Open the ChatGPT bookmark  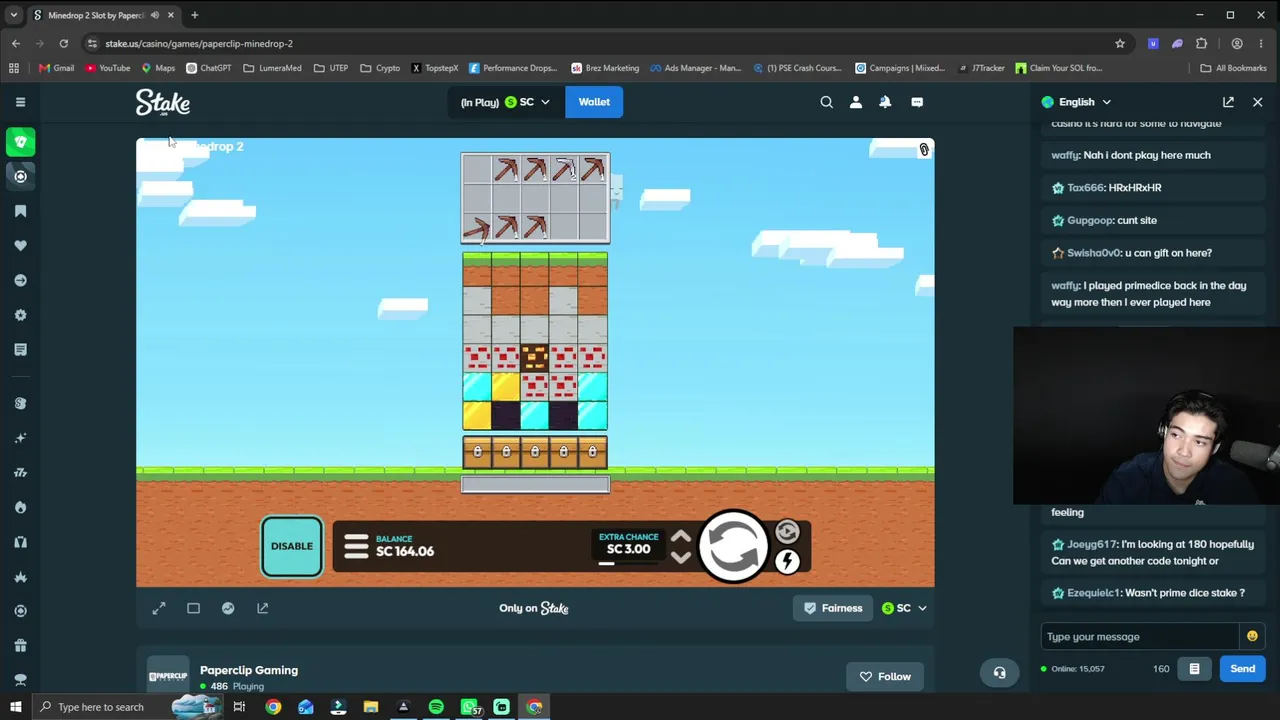click(208, 68)
